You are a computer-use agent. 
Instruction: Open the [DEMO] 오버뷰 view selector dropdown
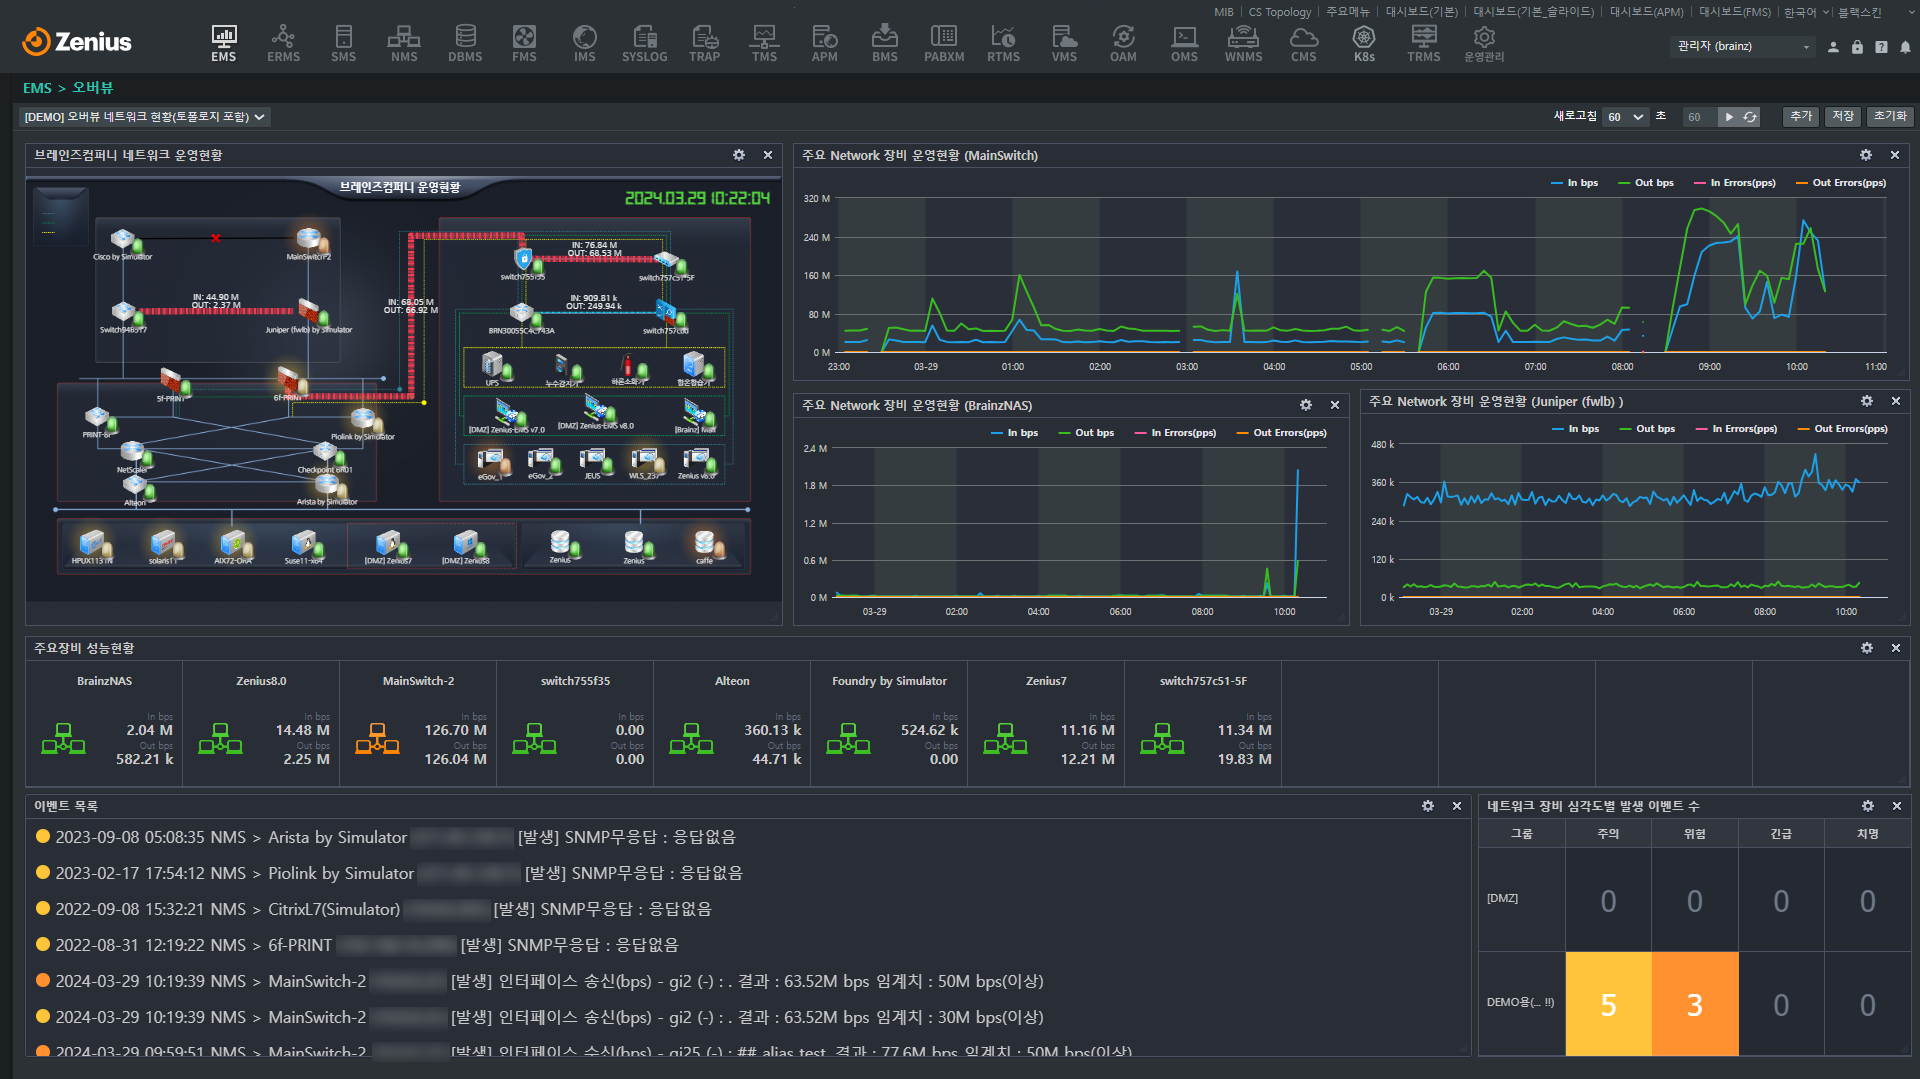(144, 117)
